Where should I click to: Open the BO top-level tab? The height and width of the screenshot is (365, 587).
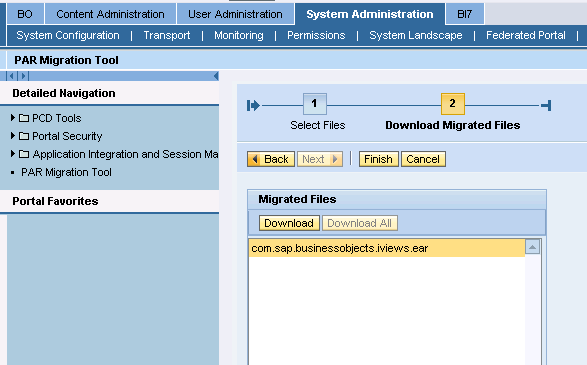click(25, 14)
